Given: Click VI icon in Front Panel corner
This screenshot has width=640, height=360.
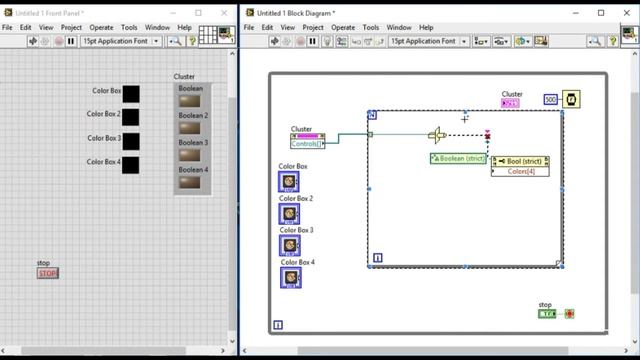Looking at the screenshot, I should point(226,35).
